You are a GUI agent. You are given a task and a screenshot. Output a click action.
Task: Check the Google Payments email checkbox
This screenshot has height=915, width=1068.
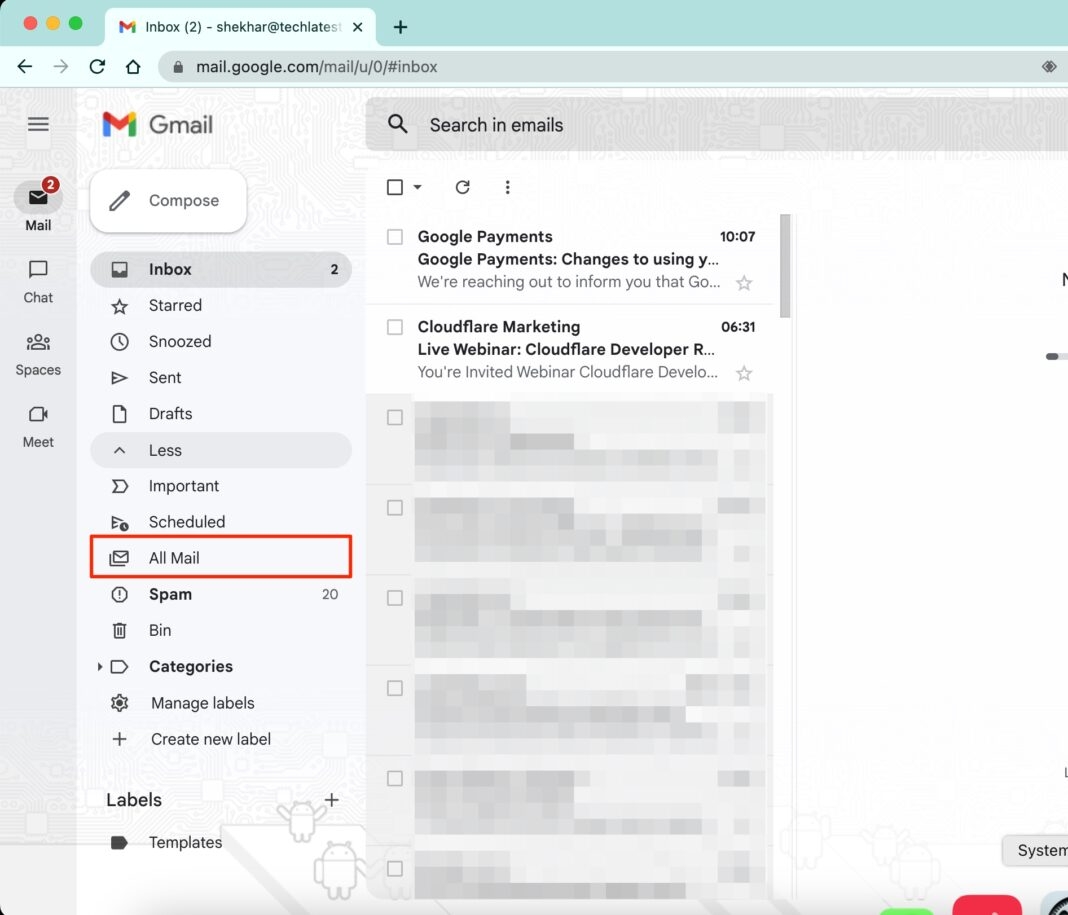point(393,236)
